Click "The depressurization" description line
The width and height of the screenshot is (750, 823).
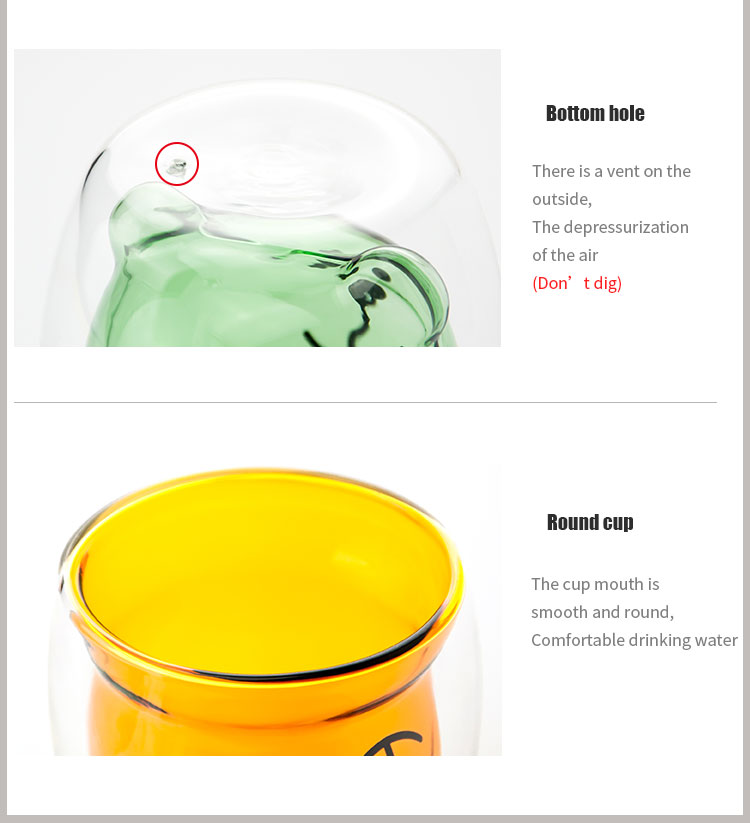tap(610, 227)
